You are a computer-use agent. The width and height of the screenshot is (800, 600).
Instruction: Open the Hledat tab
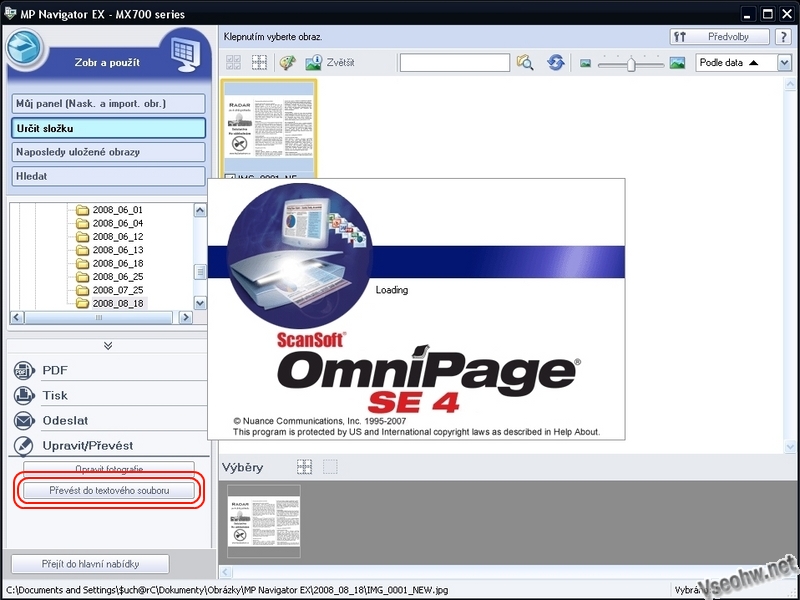(x=108, y=176)
